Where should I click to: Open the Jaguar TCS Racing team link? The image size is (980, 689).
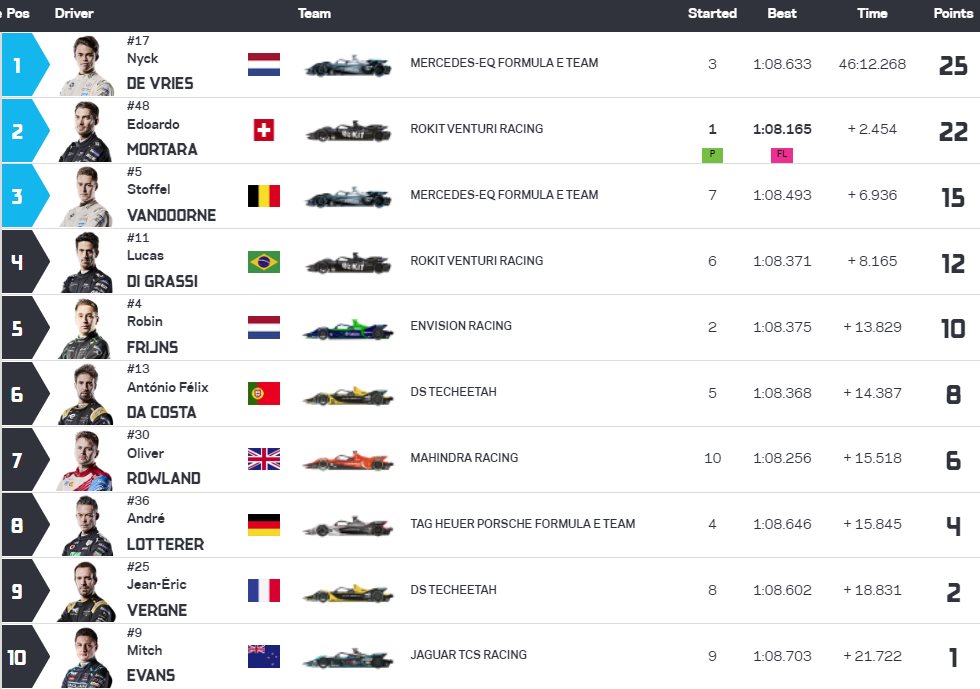point(468,655)
